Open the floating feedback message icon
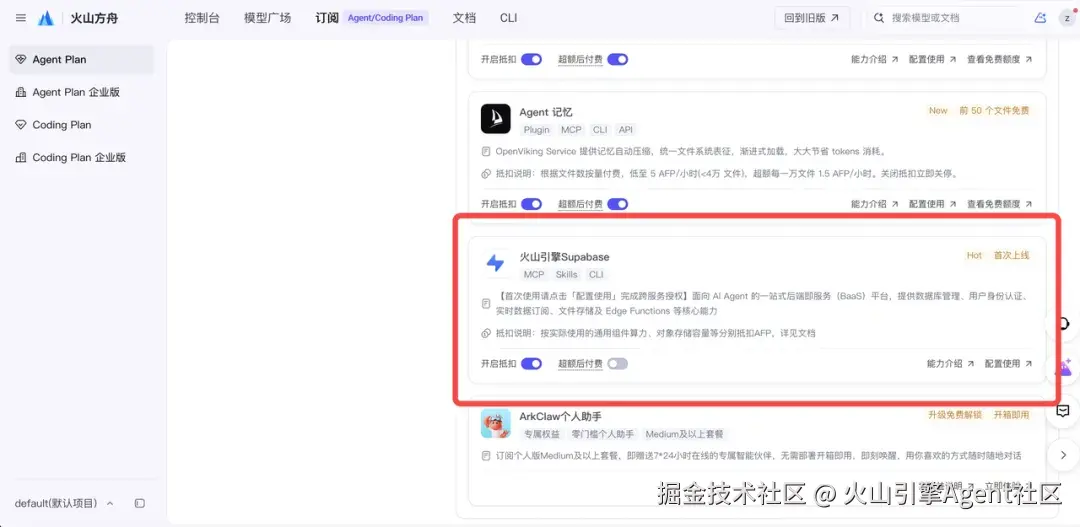The width and height of the screenshot is (1080, 527). click(x=1063, y=411)
